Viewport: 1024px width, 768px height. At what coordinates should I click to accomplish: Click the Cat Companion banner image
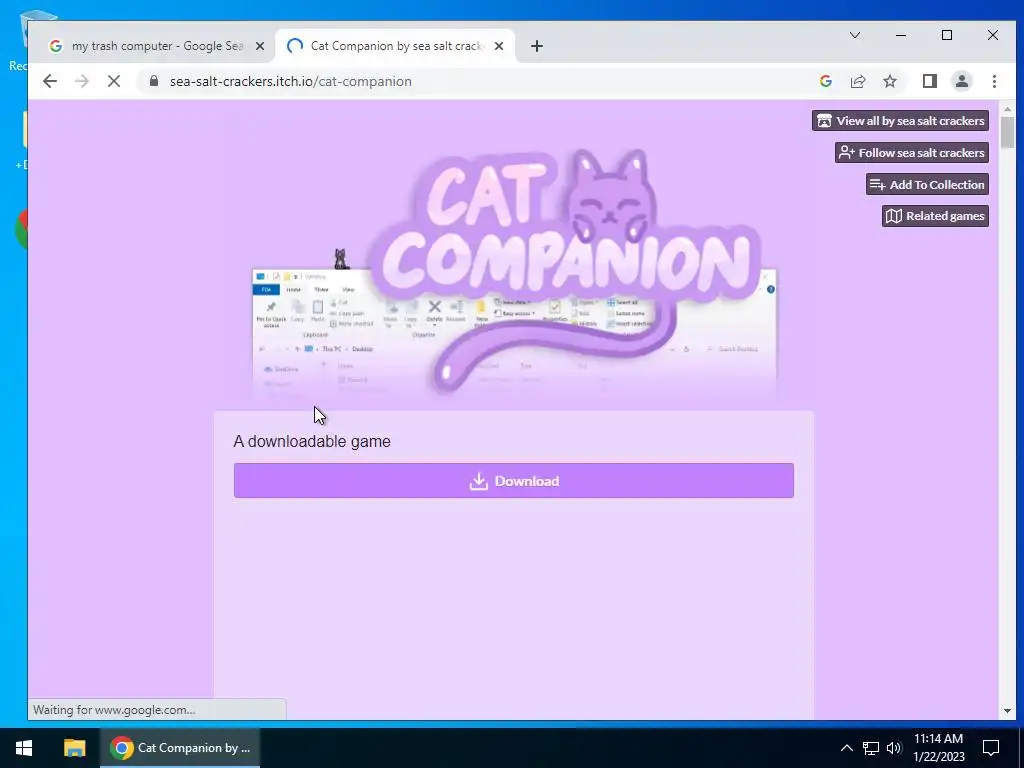514,271
